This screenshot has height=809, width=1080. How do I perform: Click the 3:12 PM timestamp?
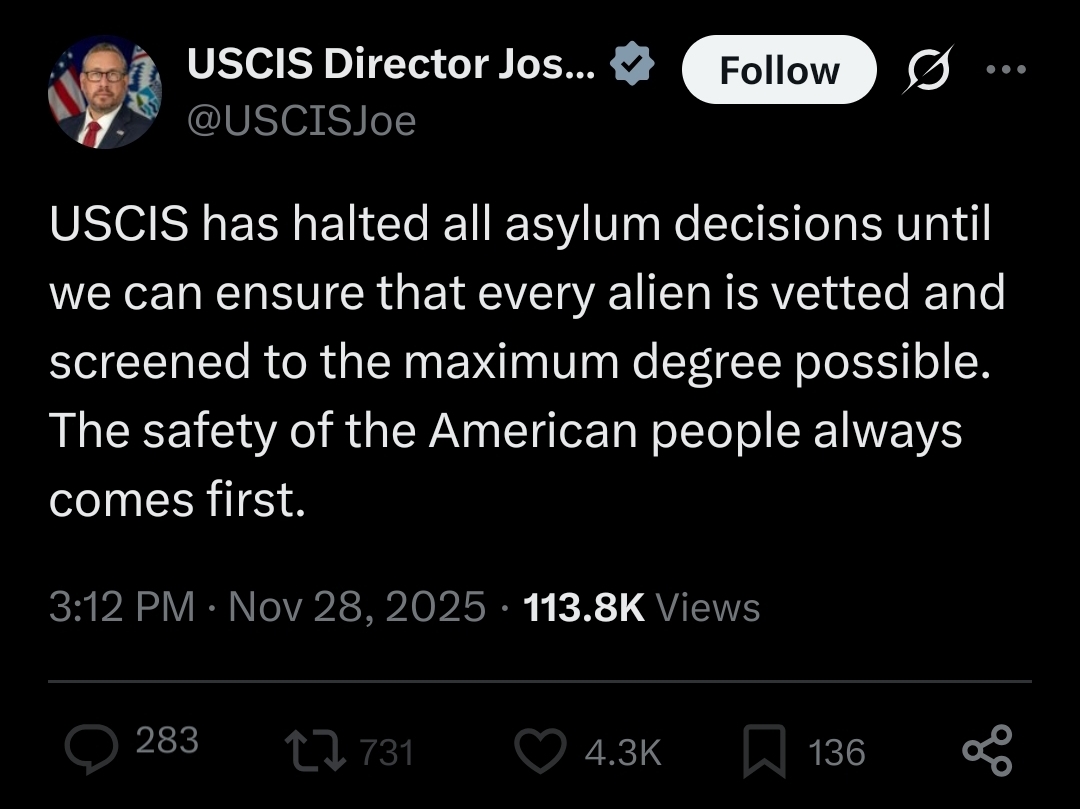point(122,607)
